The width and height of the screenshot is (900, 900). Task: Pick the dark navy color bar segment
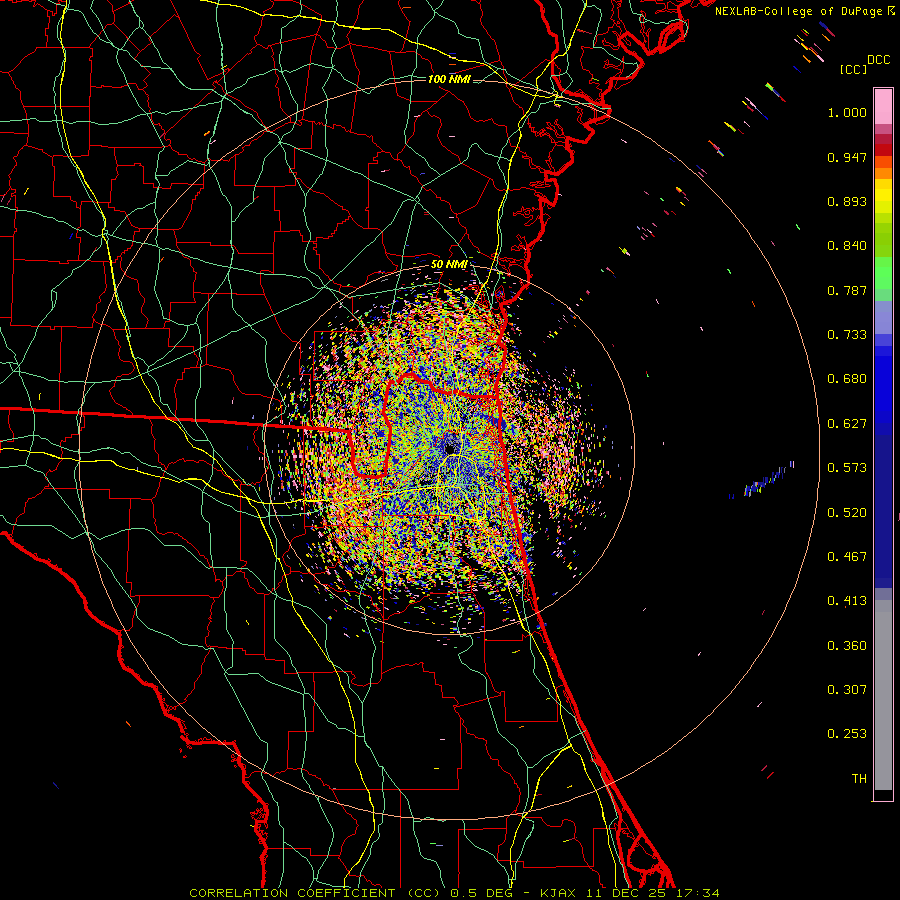click(883, 511)
